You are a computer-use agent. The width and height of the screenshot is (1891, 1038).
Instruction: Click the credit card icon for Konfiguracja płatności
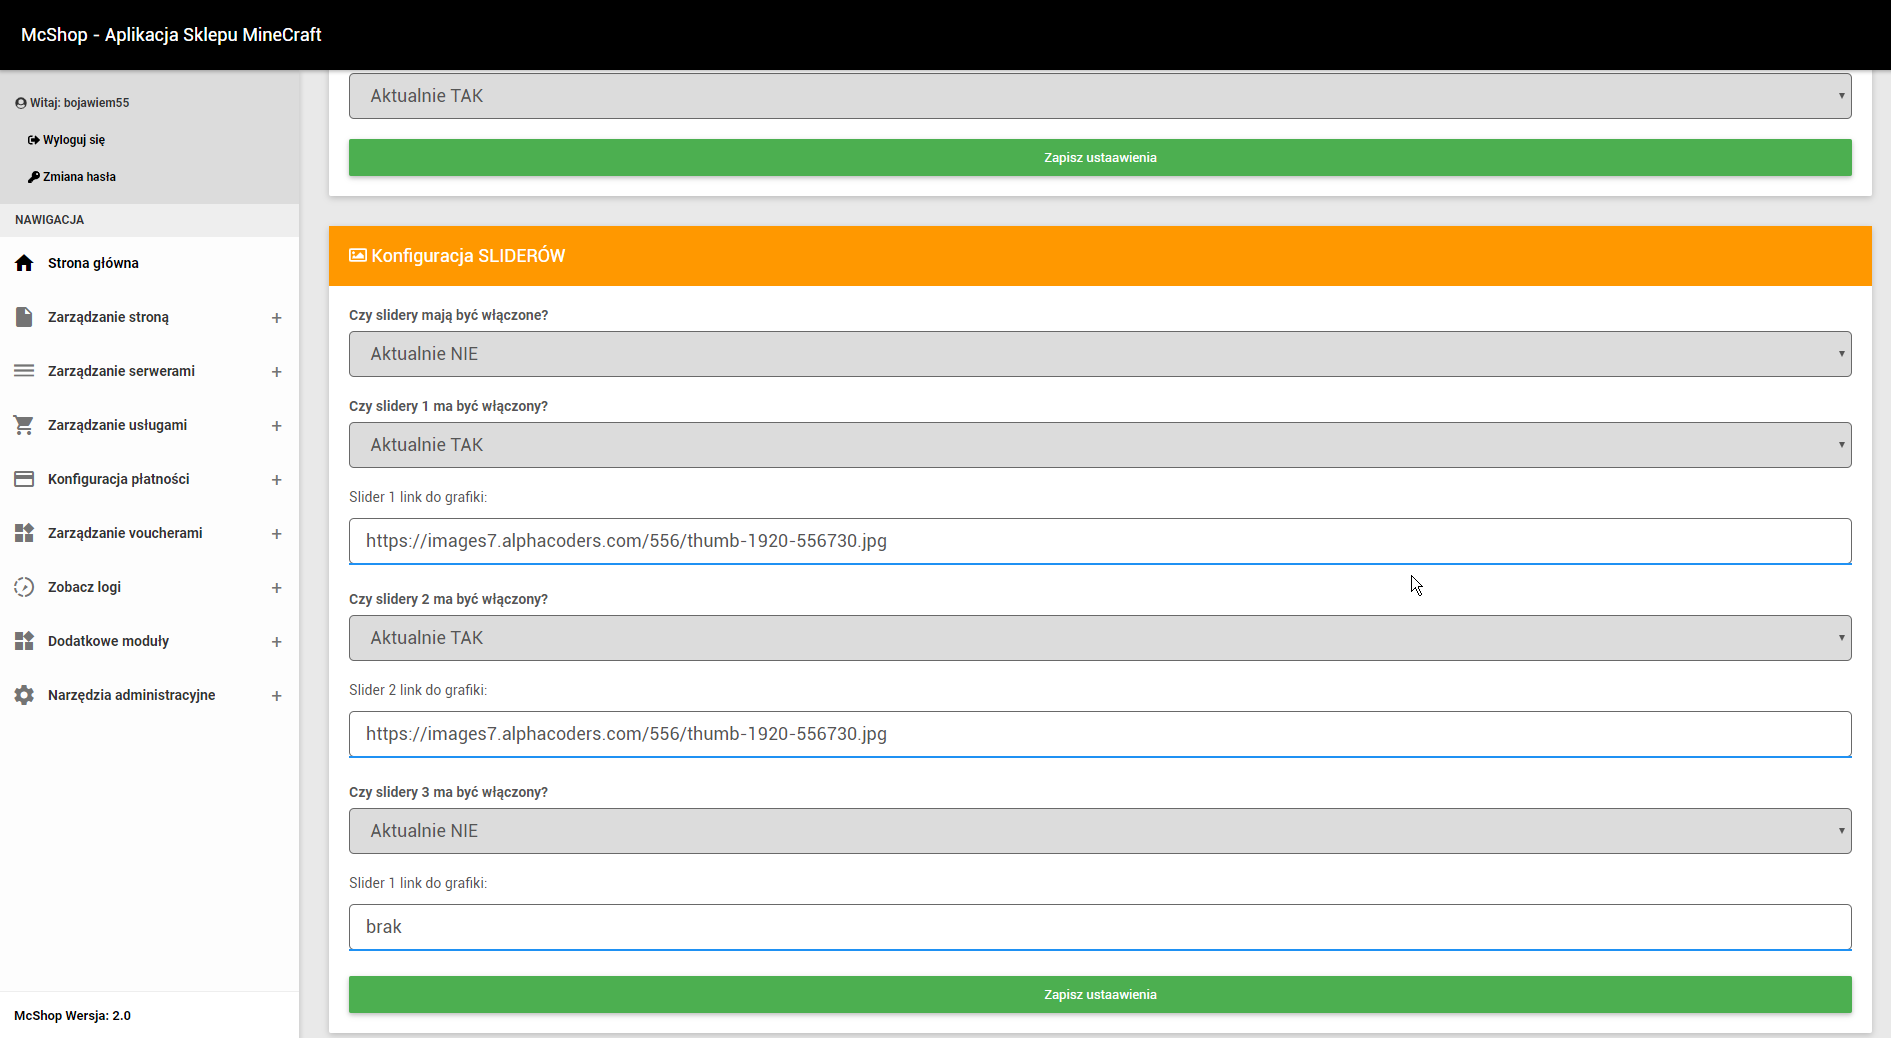click(x=24, y=479)
